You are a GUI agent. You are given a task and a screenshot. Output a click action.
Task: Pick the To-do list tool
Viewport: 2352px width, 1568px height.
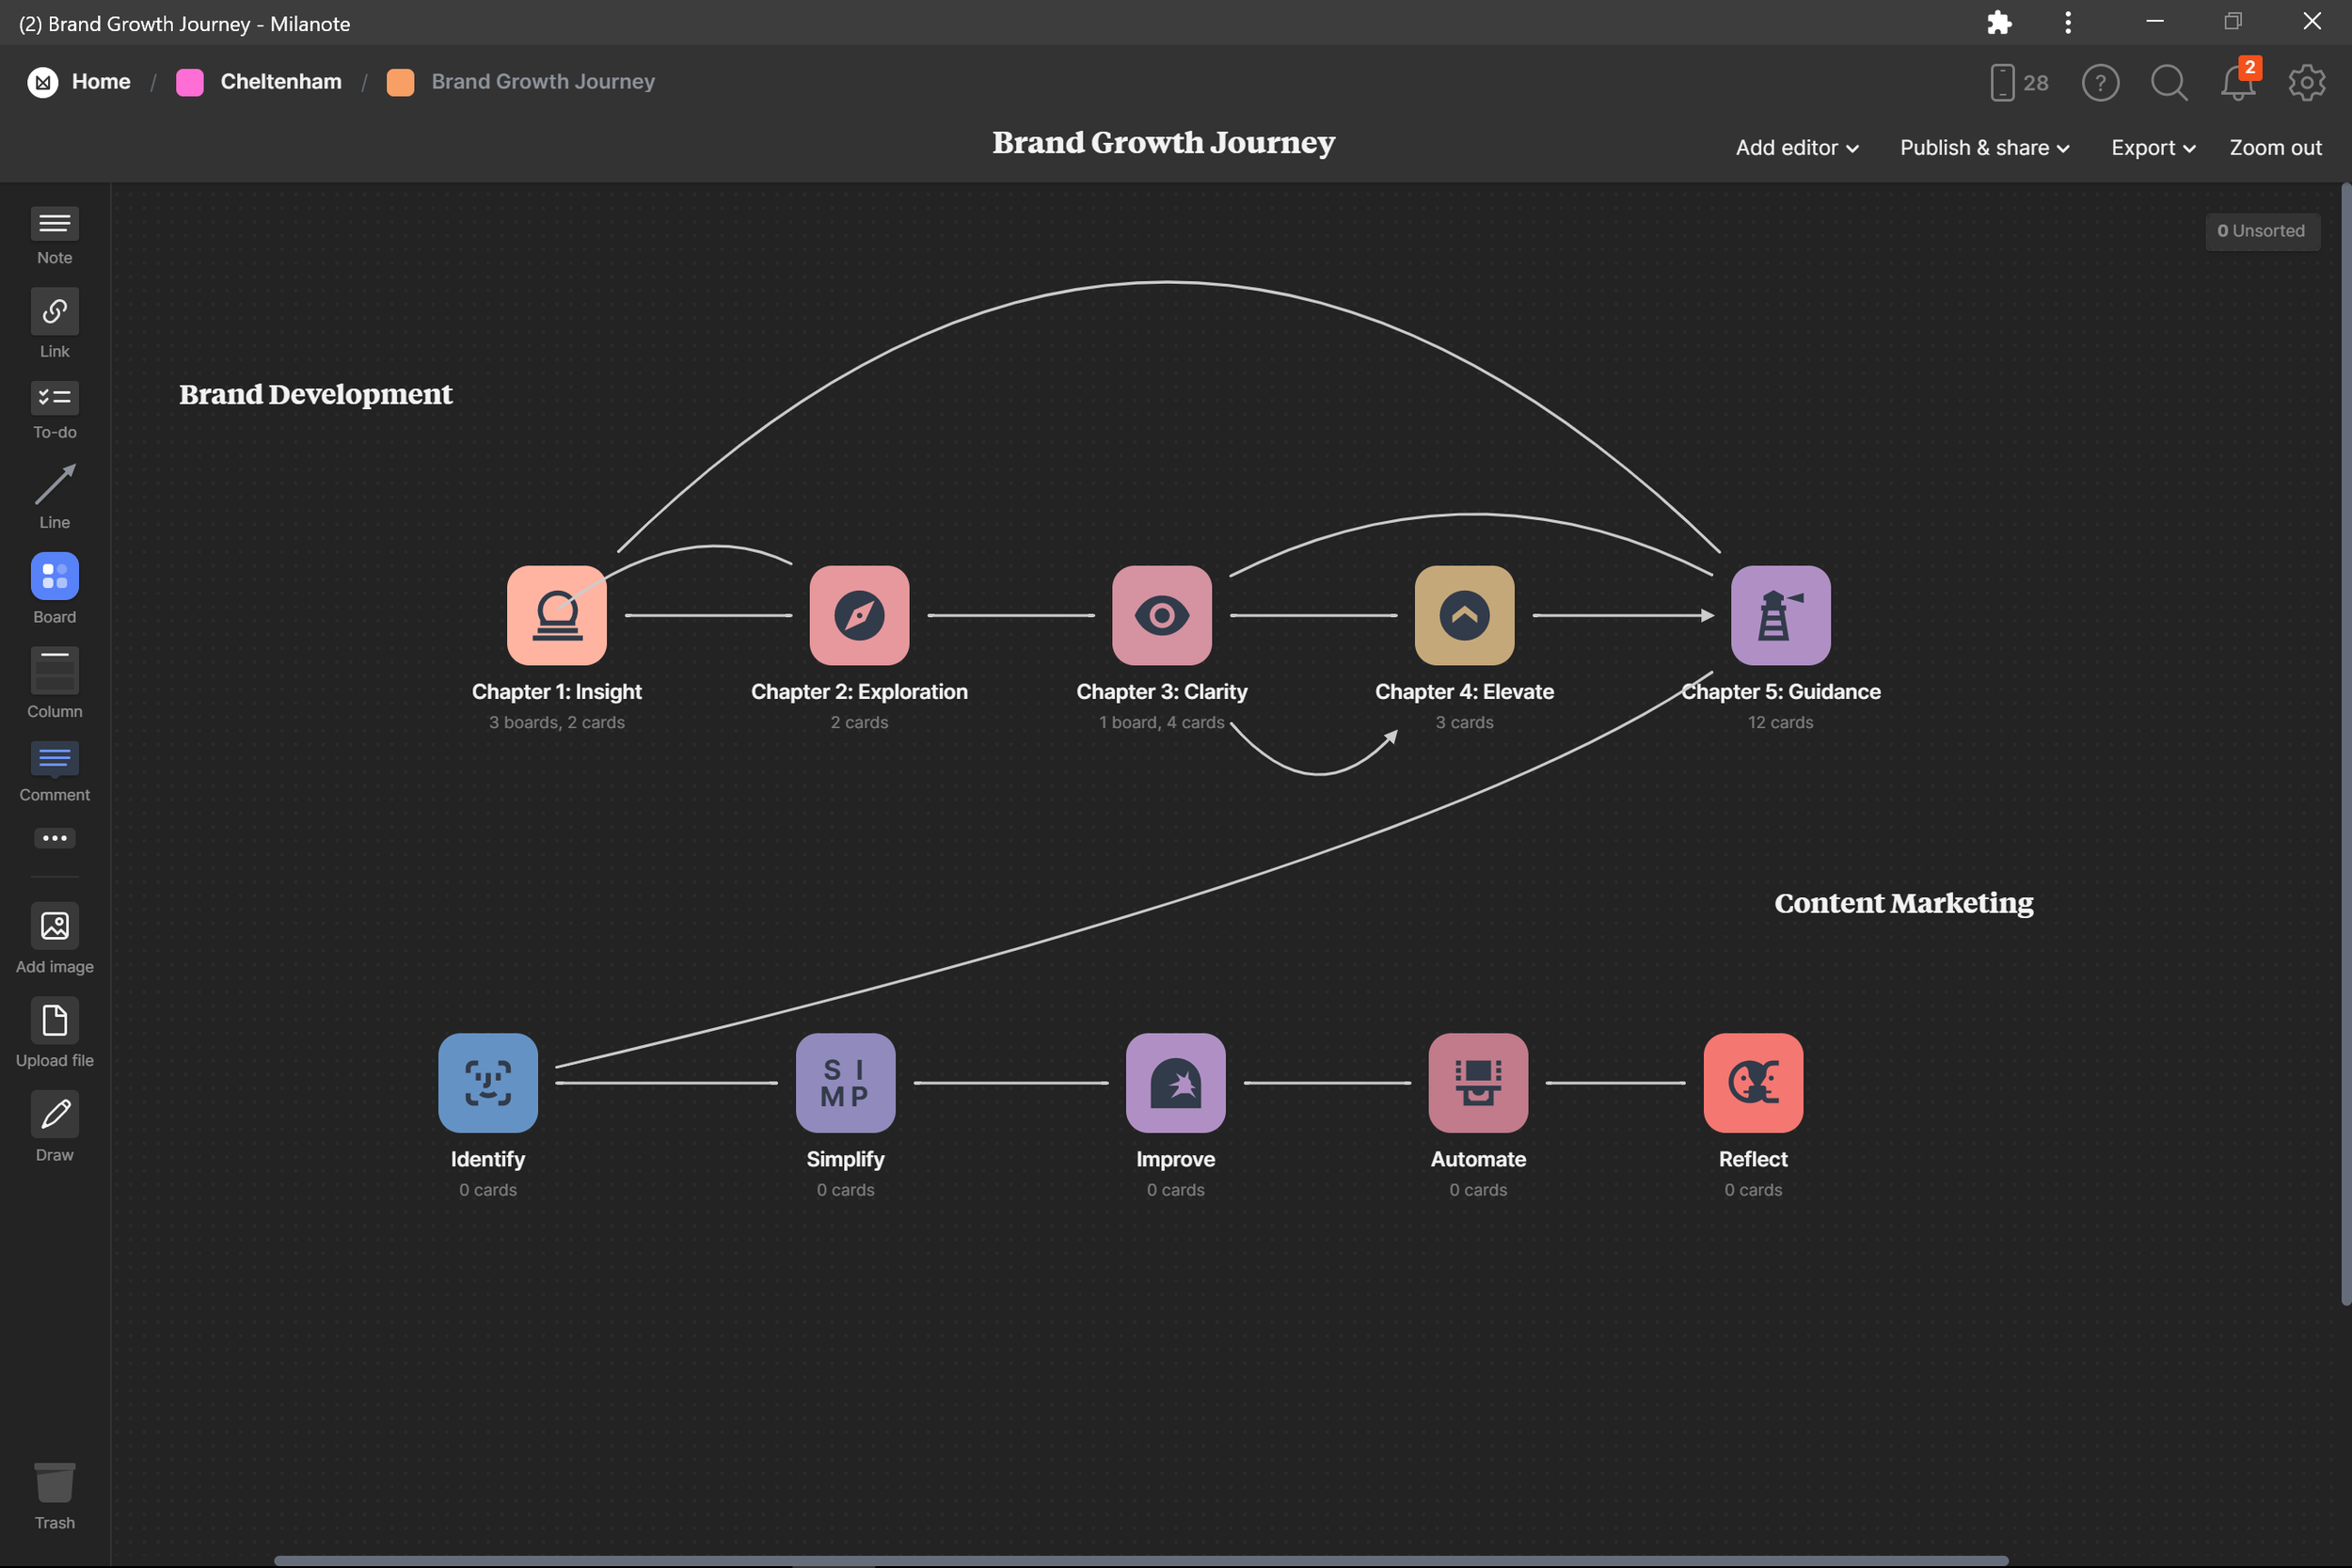tap(54, 398)
